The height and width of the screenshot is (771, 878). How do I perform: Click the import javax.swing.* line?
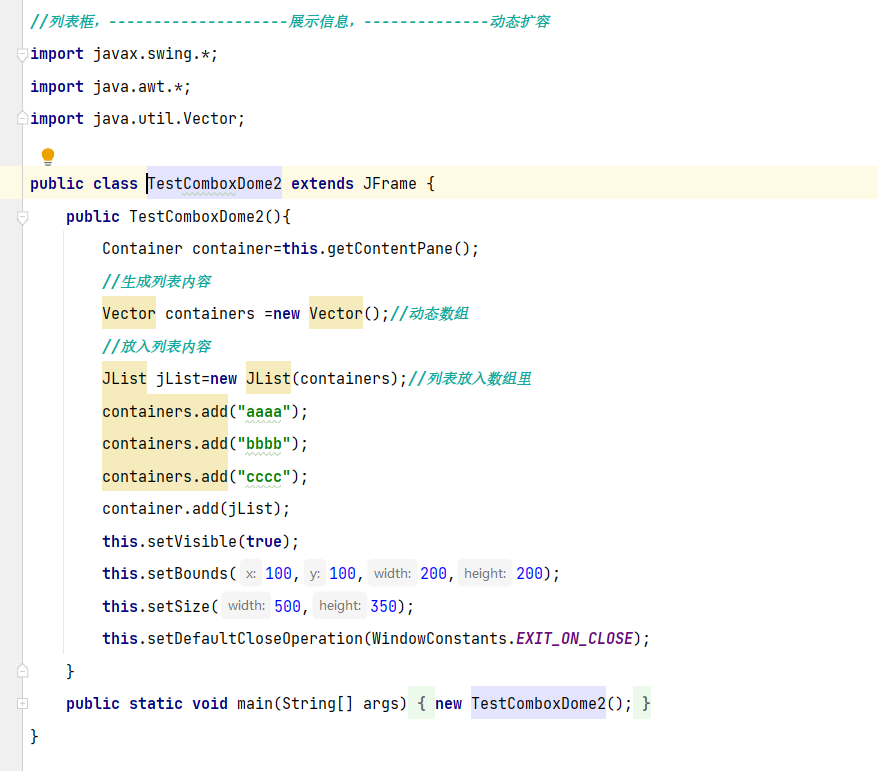[124, 54]
